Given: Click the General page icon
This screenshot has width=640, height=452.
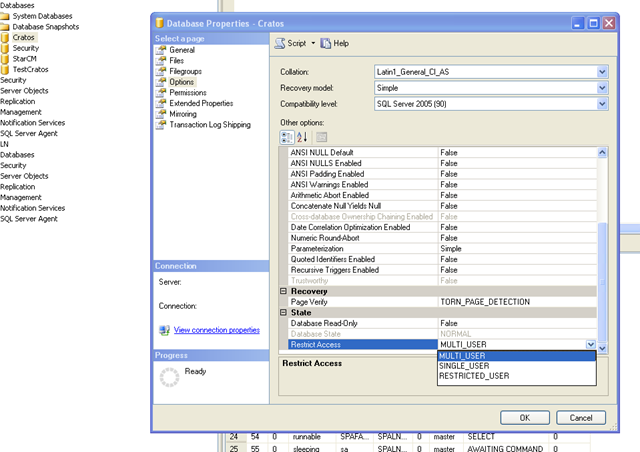Looking at the screenshot, I should (x=161, y=50).
